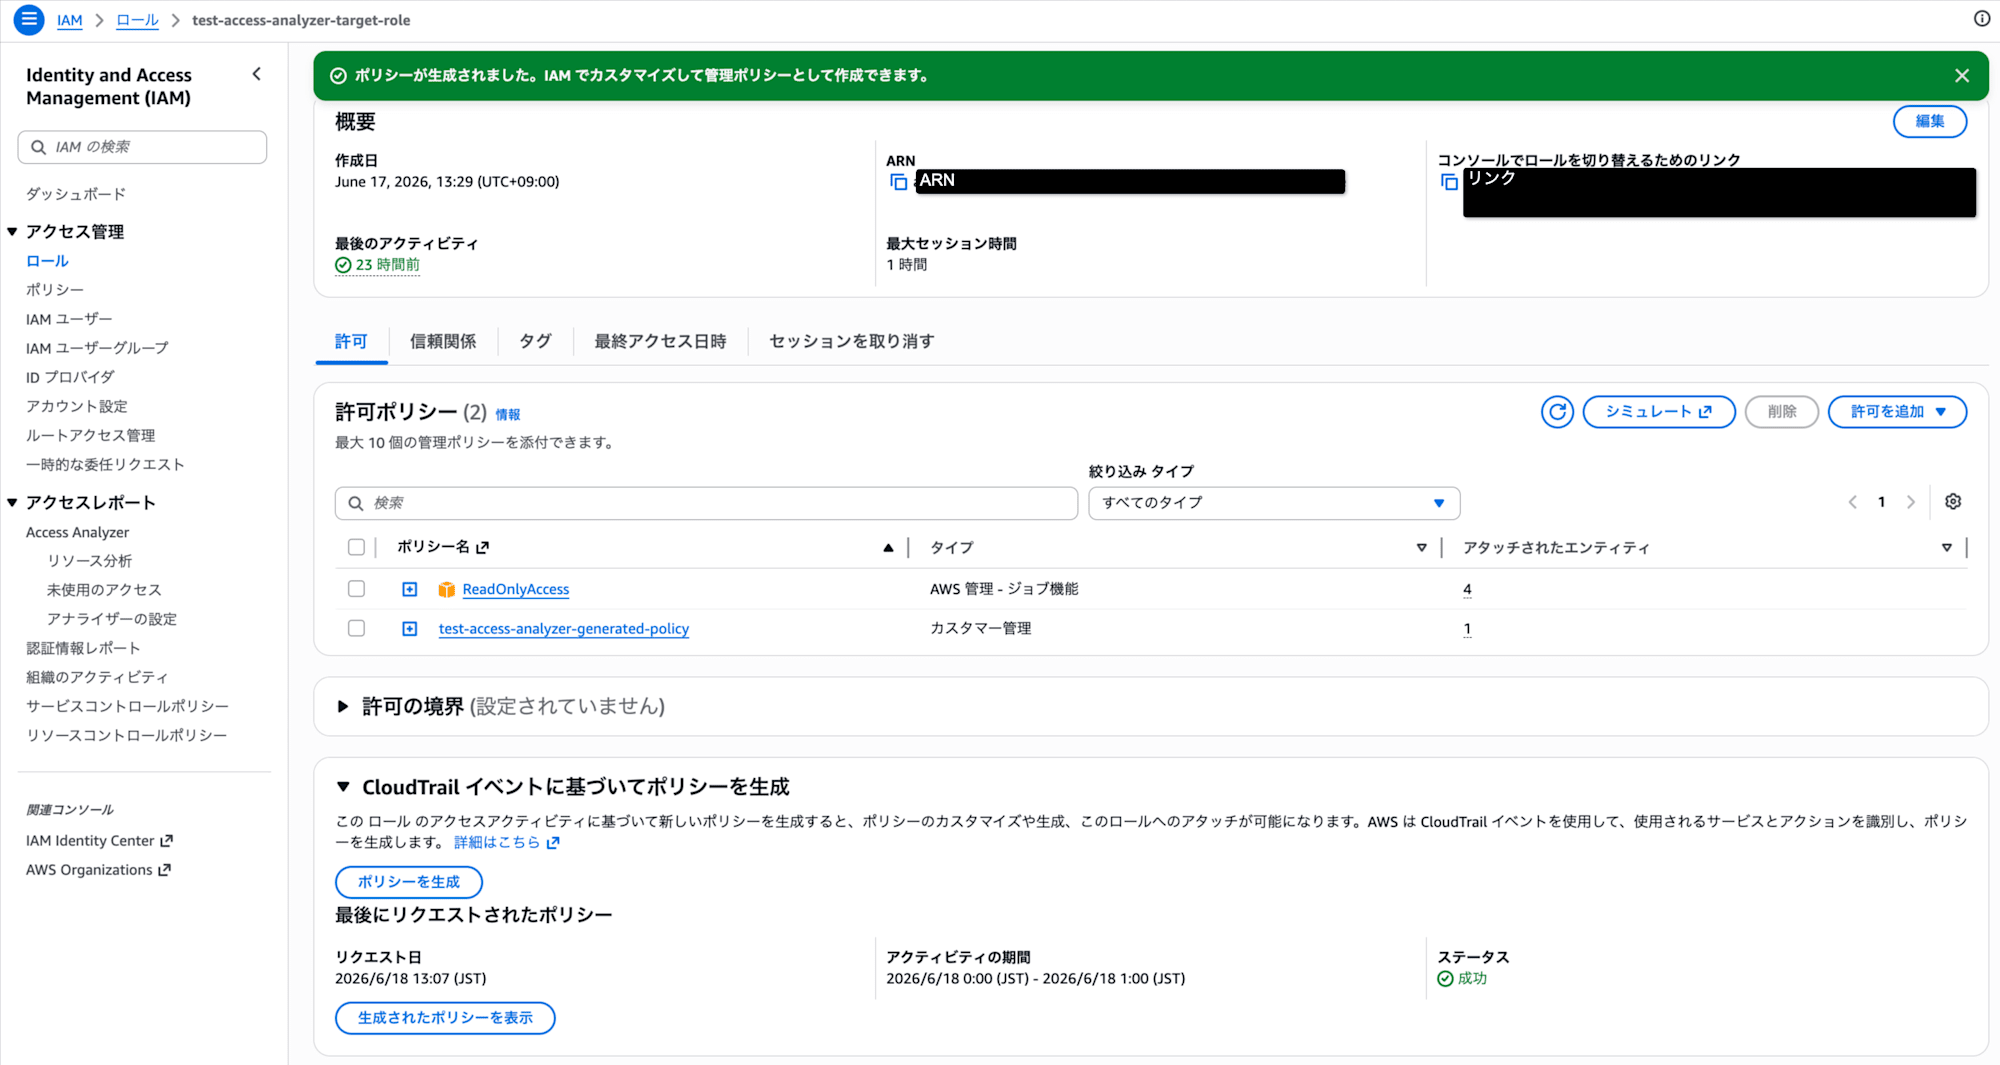2000x1065 pixels.
Task: Open Unused access in sidebar
Action: click(x=104, y=590)
